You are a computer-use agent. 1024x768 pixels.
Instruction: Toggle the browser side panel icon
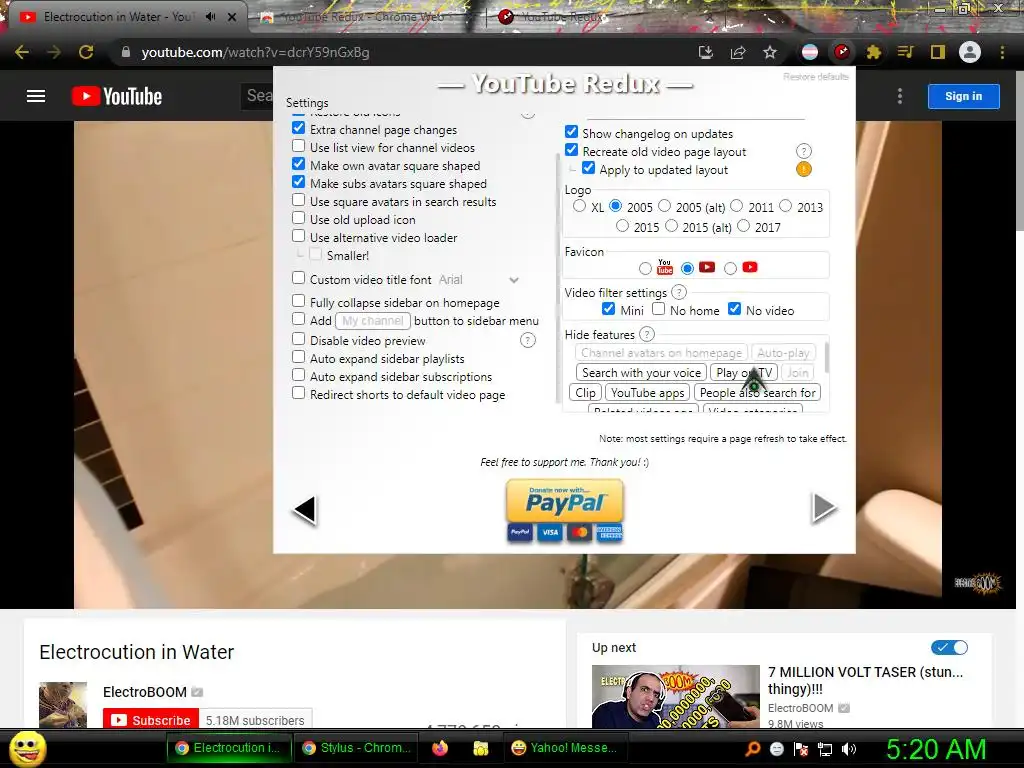(938, 52)
